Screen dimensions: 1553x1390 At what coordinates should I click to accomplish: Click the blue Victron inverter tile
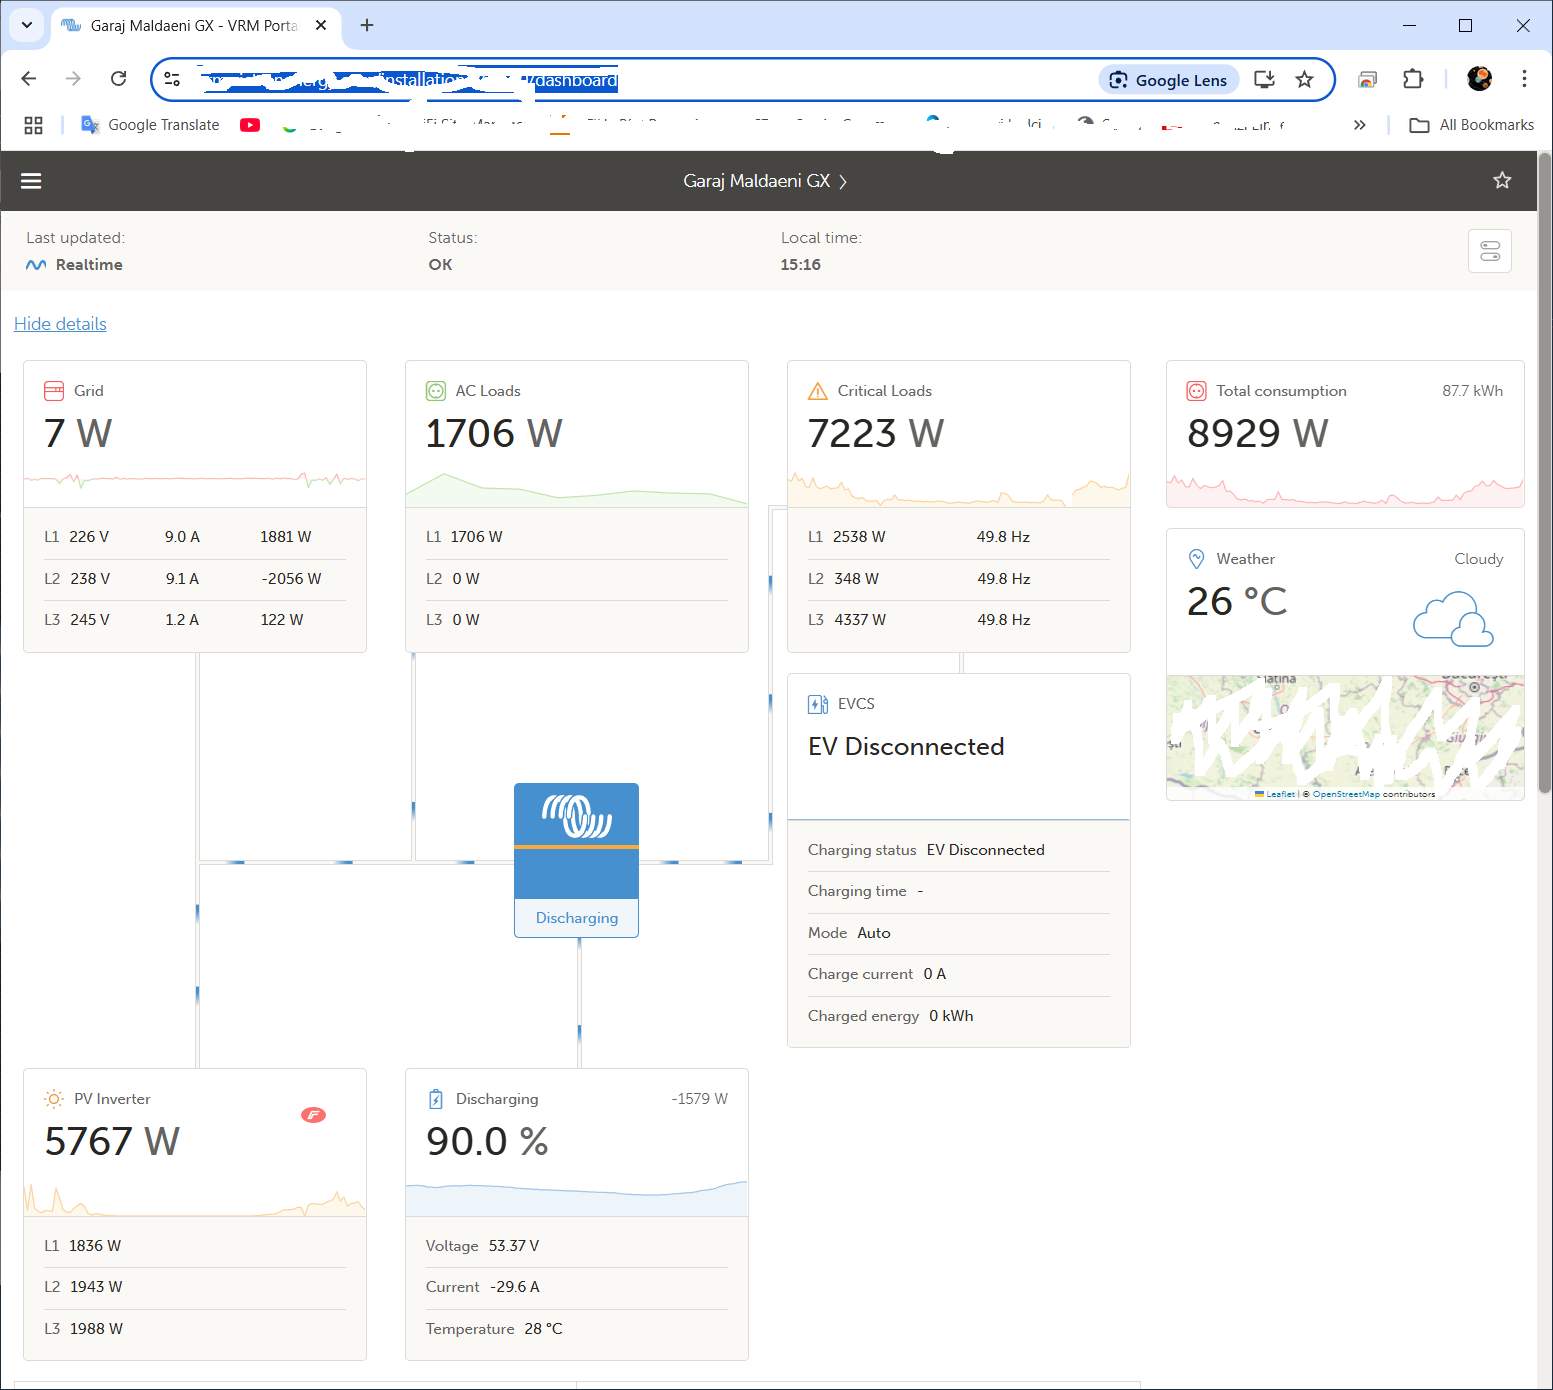tap(576, 860)
